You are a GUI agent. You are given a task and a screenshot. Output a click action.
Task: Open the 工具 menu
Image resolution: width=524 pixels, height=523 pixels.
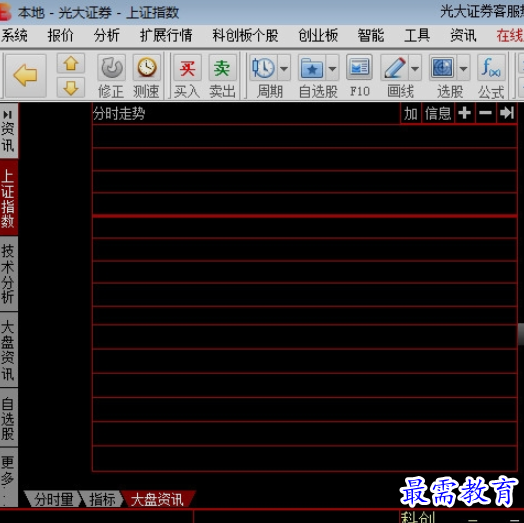[x=417, y=35]
